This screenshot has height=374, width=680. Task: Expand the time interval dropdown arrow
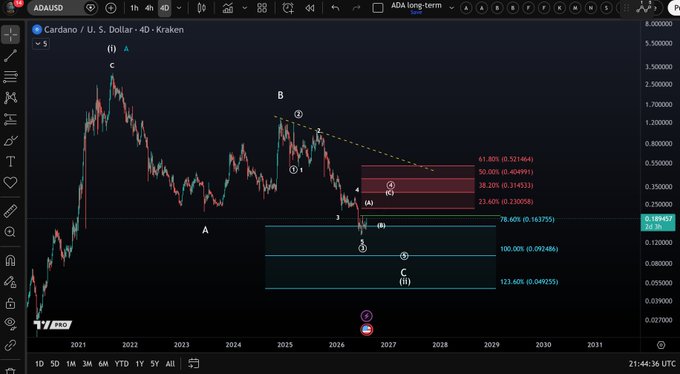pos(179,8)
